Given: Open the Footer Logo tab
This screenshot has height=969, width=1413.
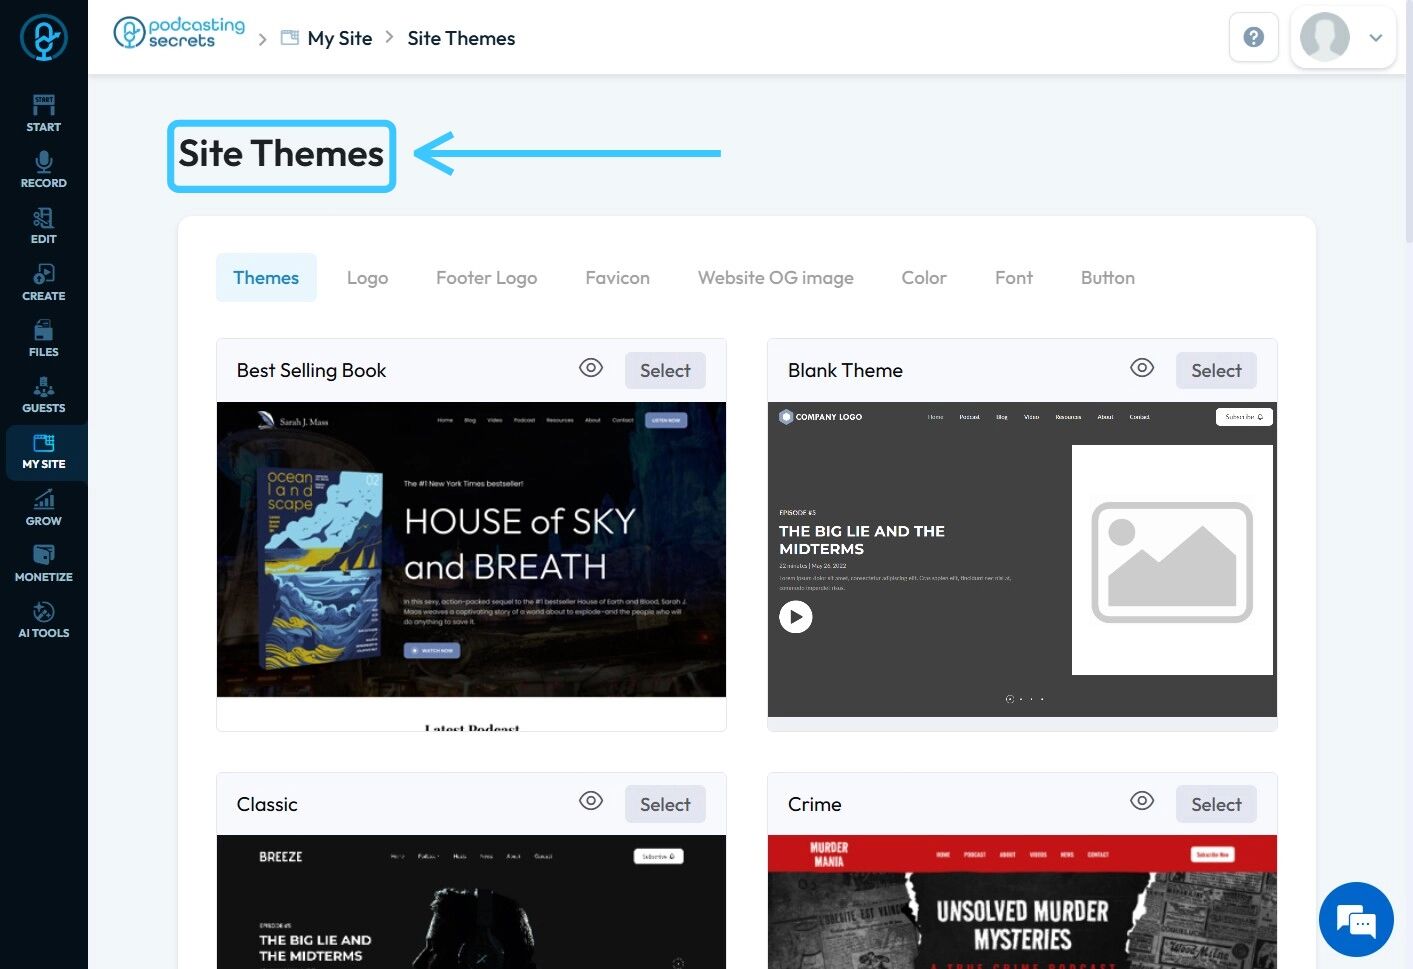Looking at the screenshot, I should point(486,278).
